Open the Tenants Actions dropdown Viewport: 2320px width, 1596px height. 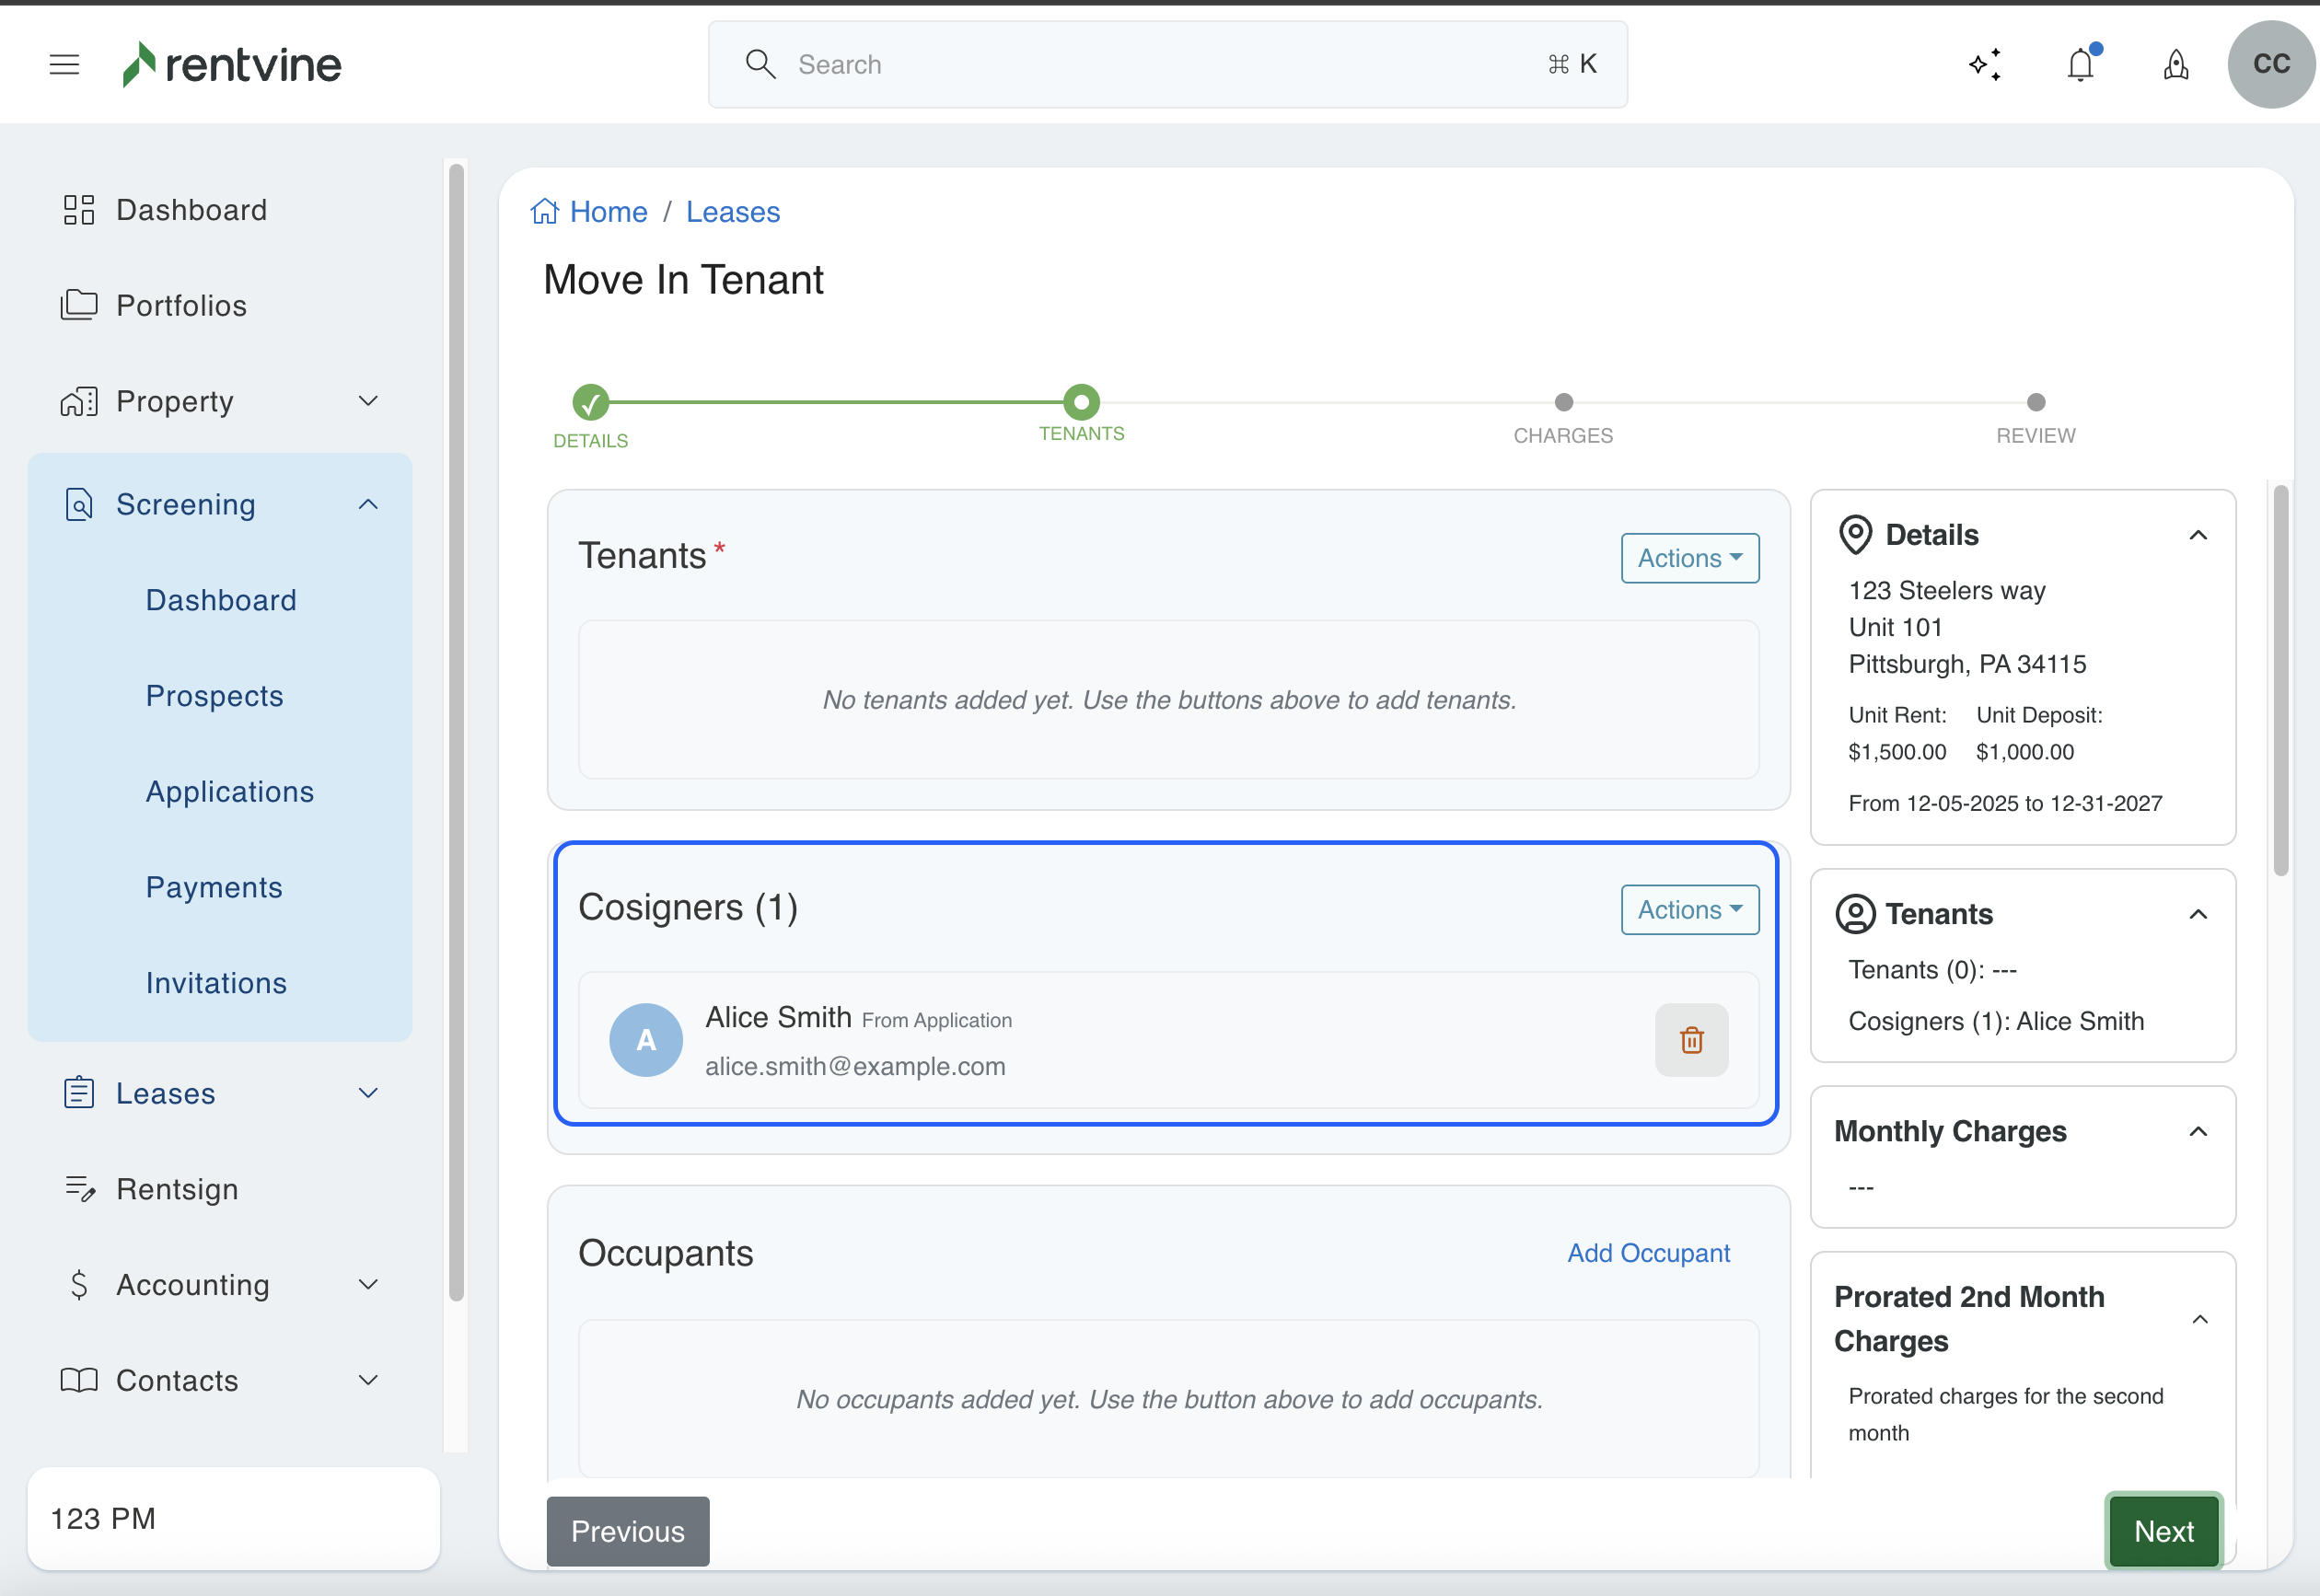click(x=1689, y=558)
